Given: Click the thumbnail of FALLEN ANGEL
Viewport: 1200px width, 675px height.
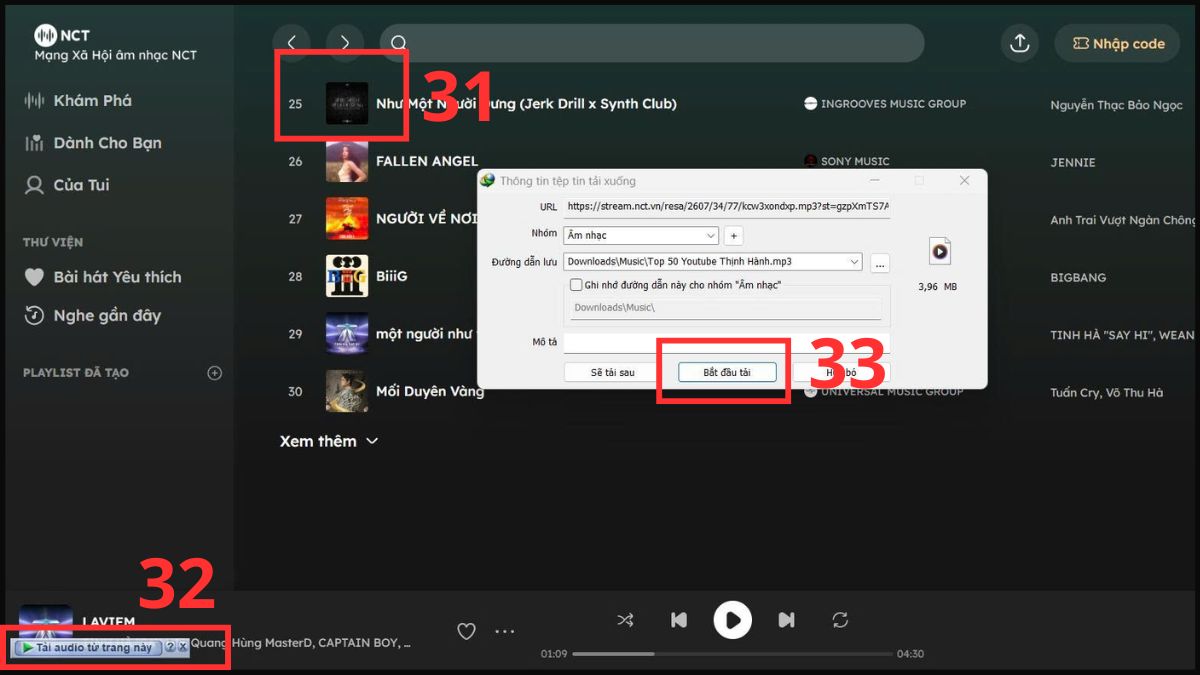Looking at the screenshot, I should tap(347, 161).
